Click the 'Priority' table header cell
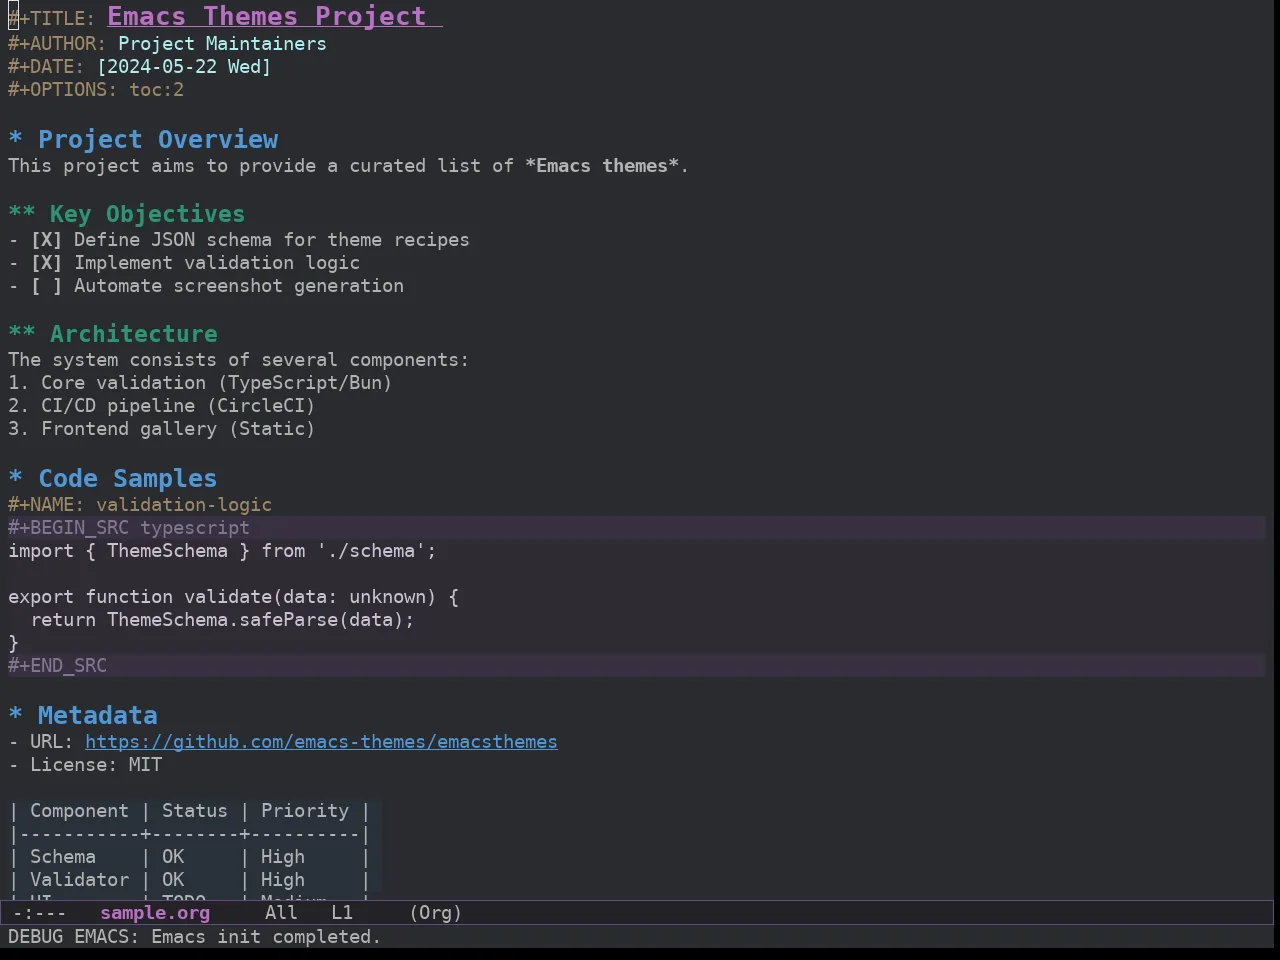1280x960 pixels. pyautogui.click(x=305, y=811)
